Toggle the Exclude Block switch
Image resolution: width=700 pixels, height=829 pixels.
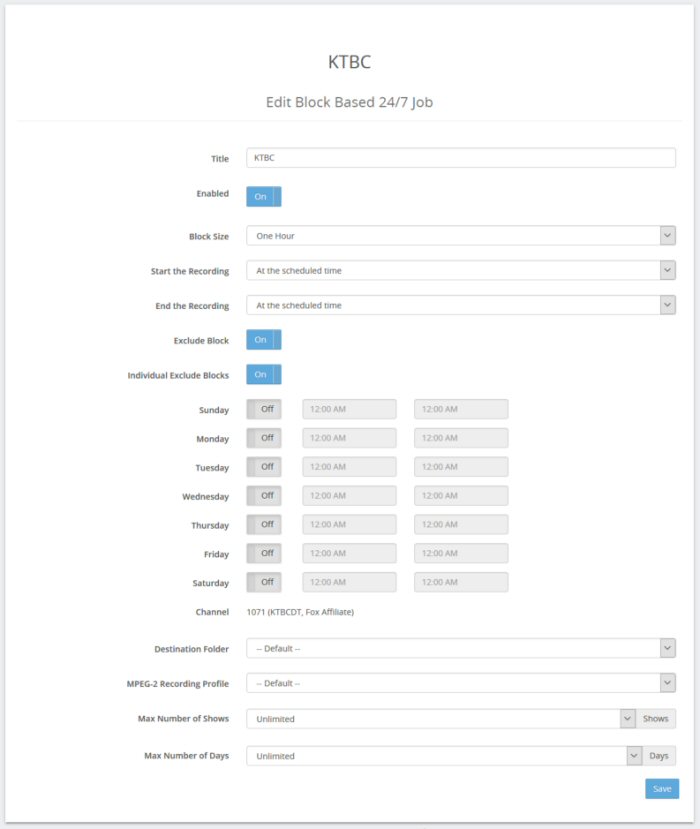(264, 340)
